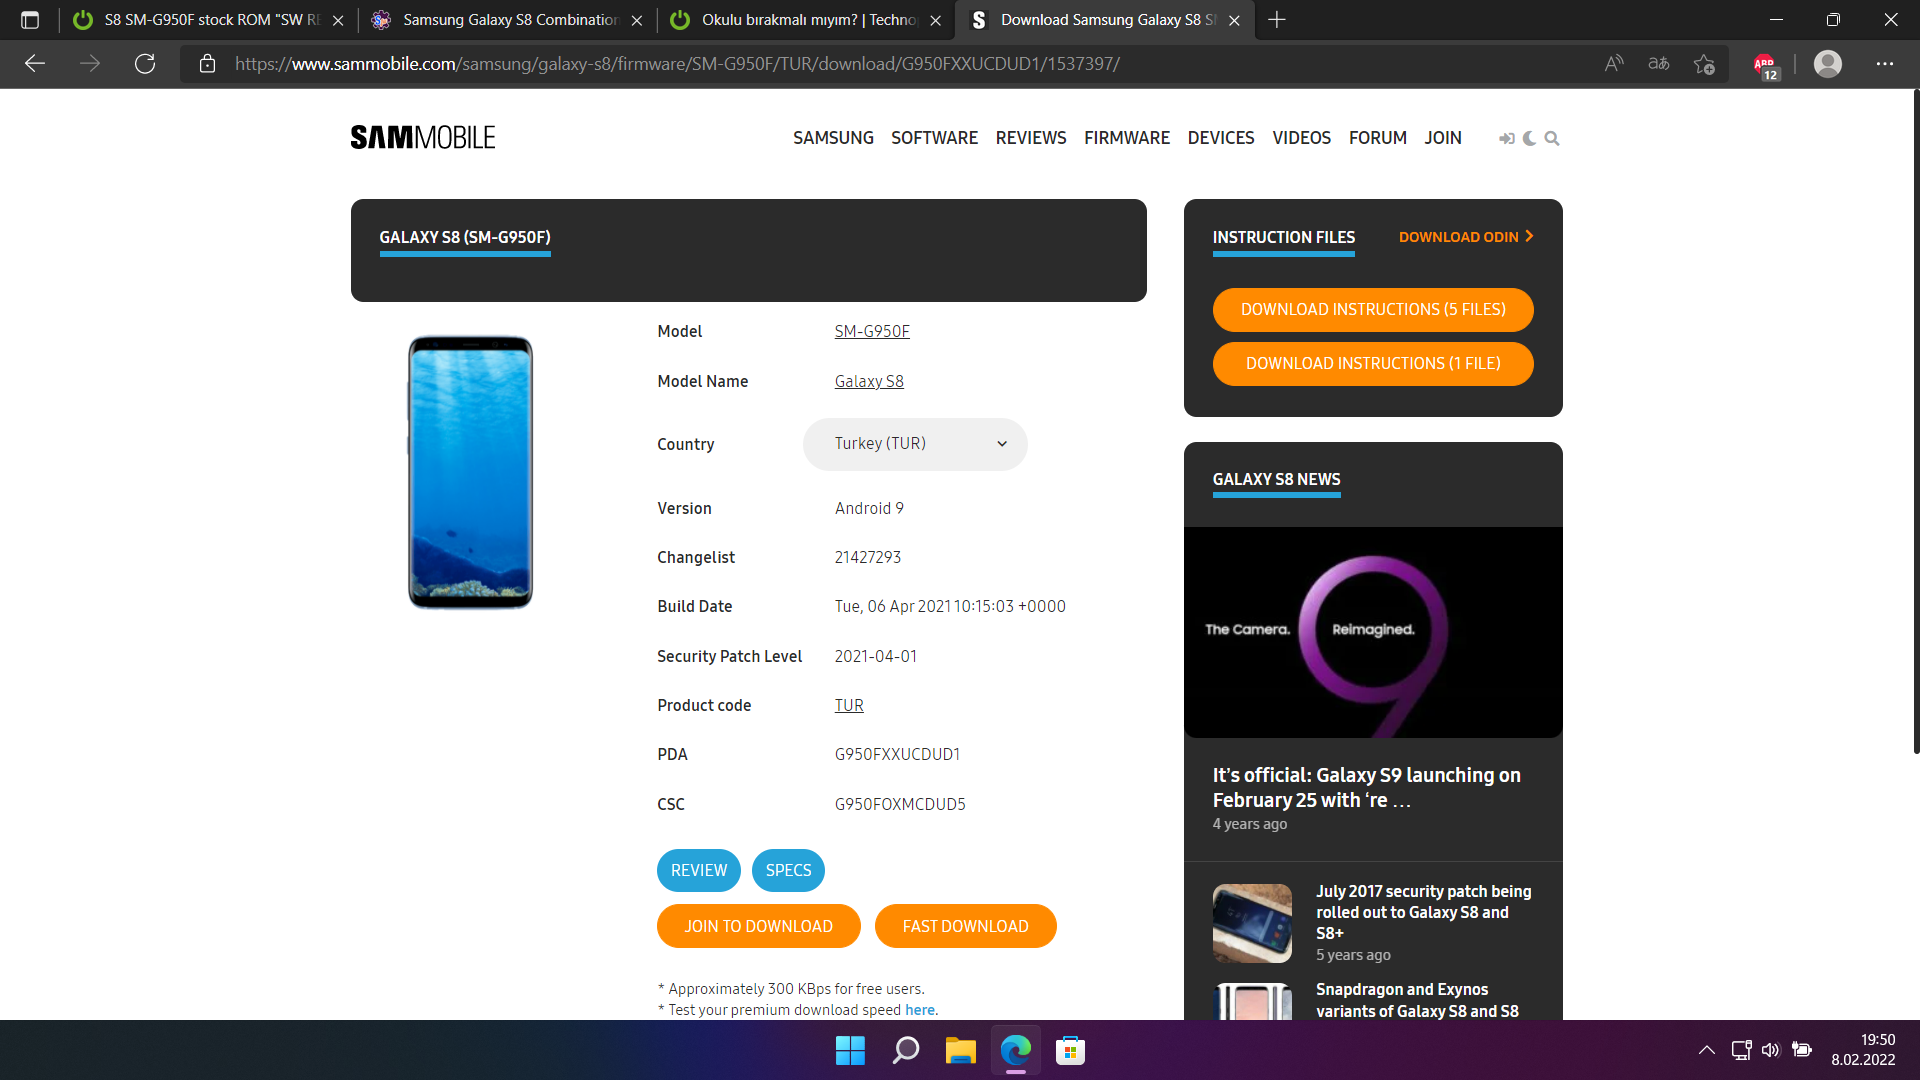
Task: Click the page vertical scrollbar
Action: tap(1915, 420)
